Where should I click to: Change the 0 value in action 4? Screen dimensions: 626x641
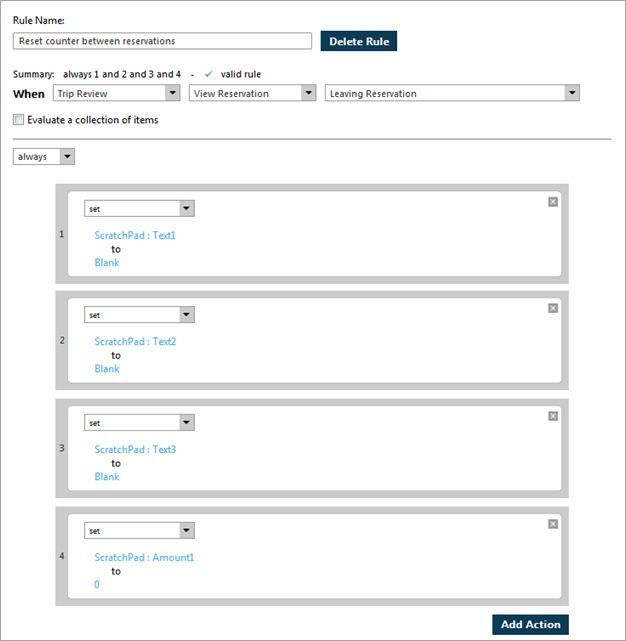97,585
